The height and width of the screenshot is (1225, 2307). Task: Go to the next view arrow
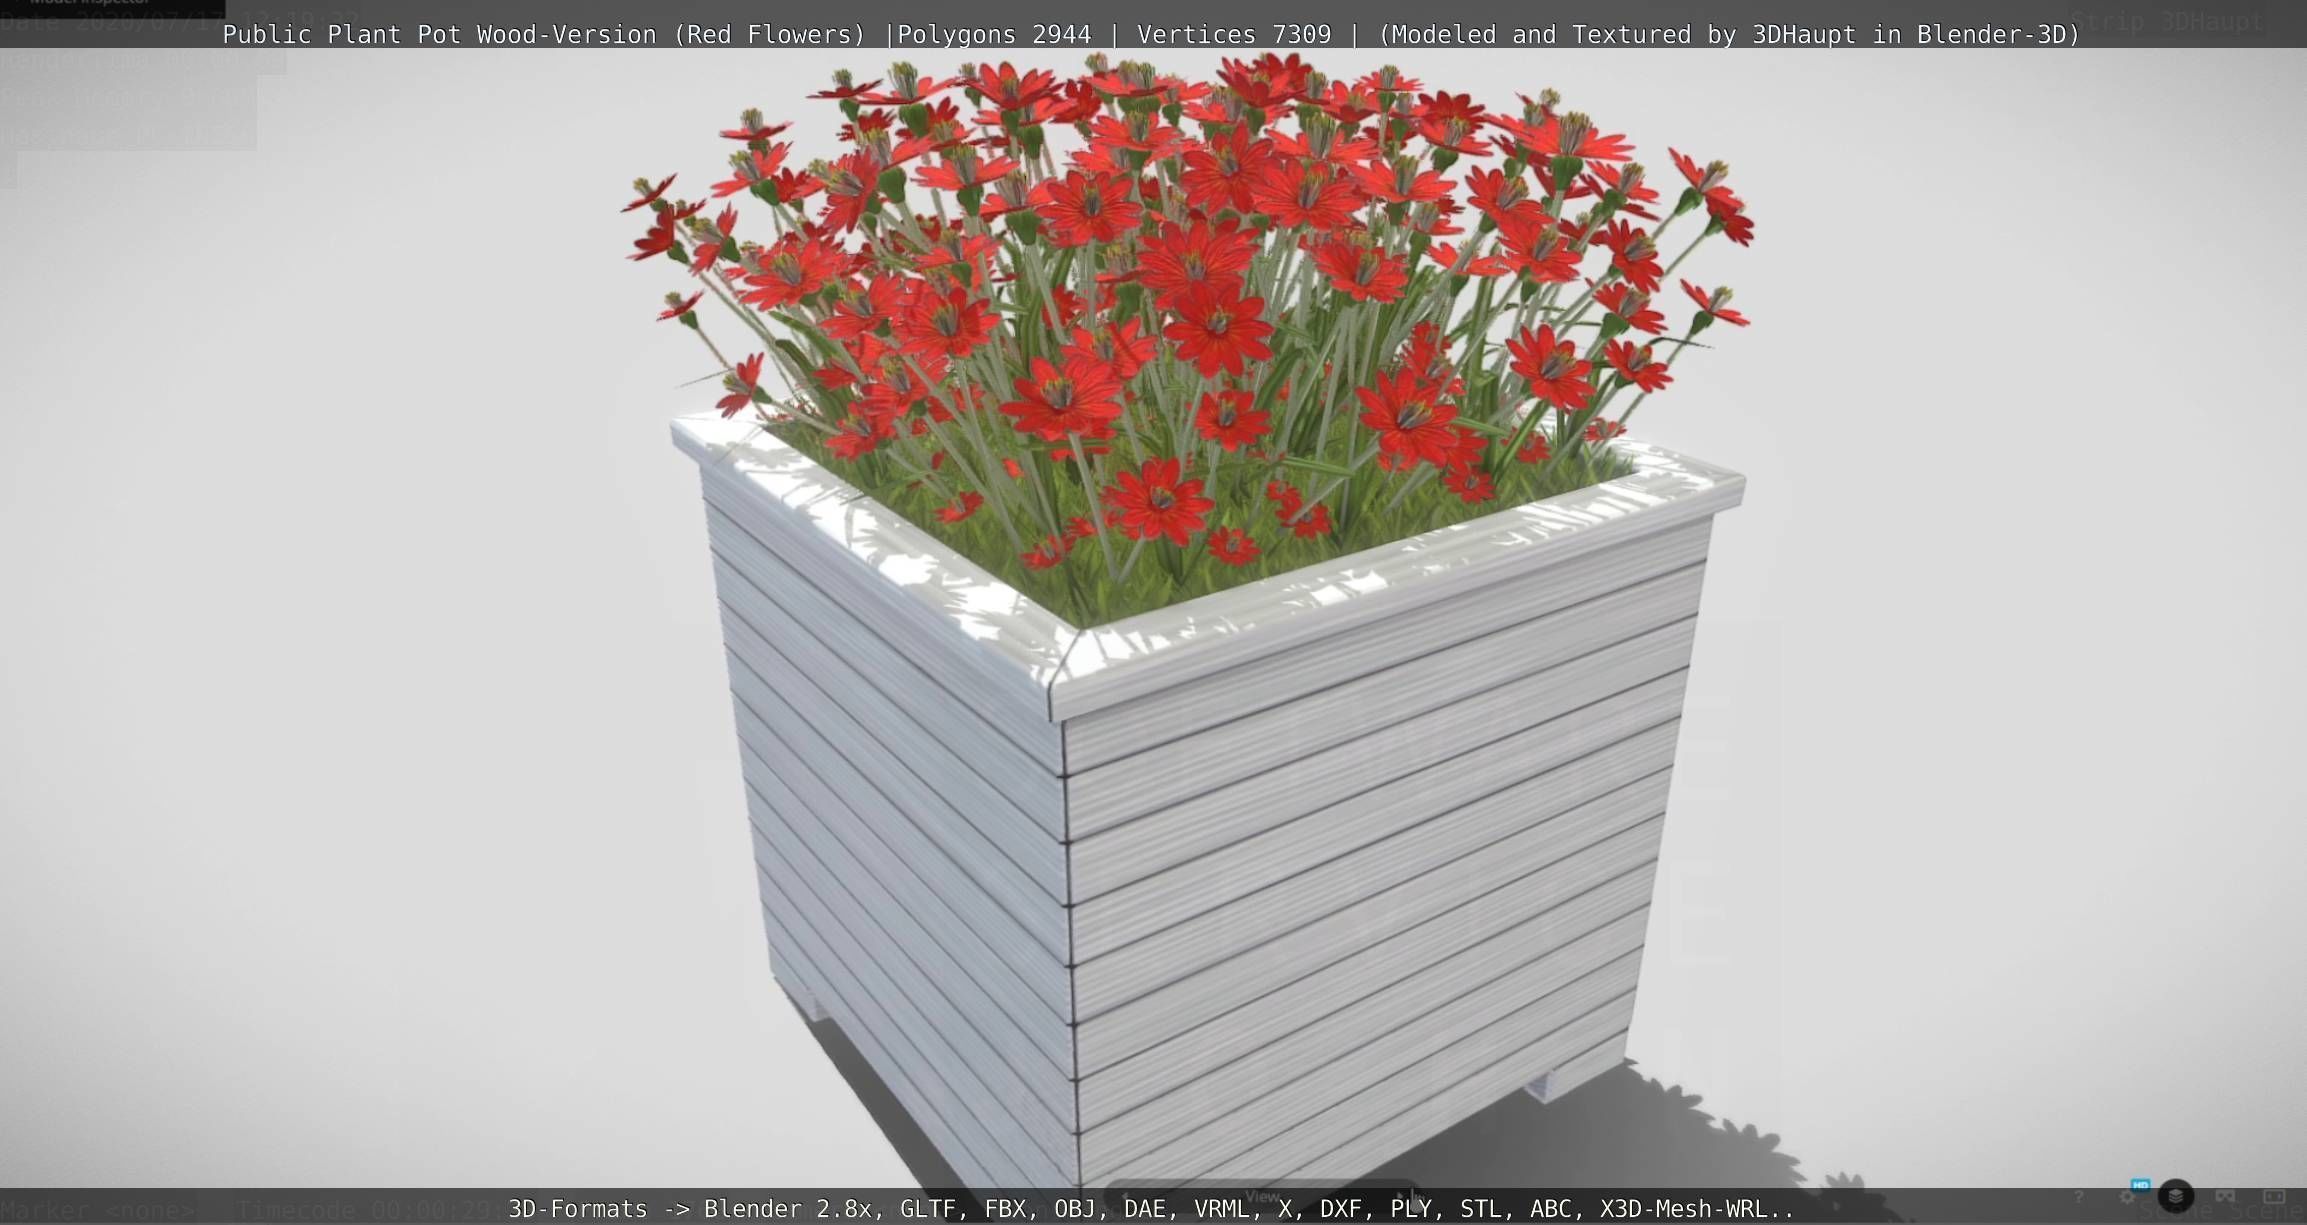(1399, 1196)
